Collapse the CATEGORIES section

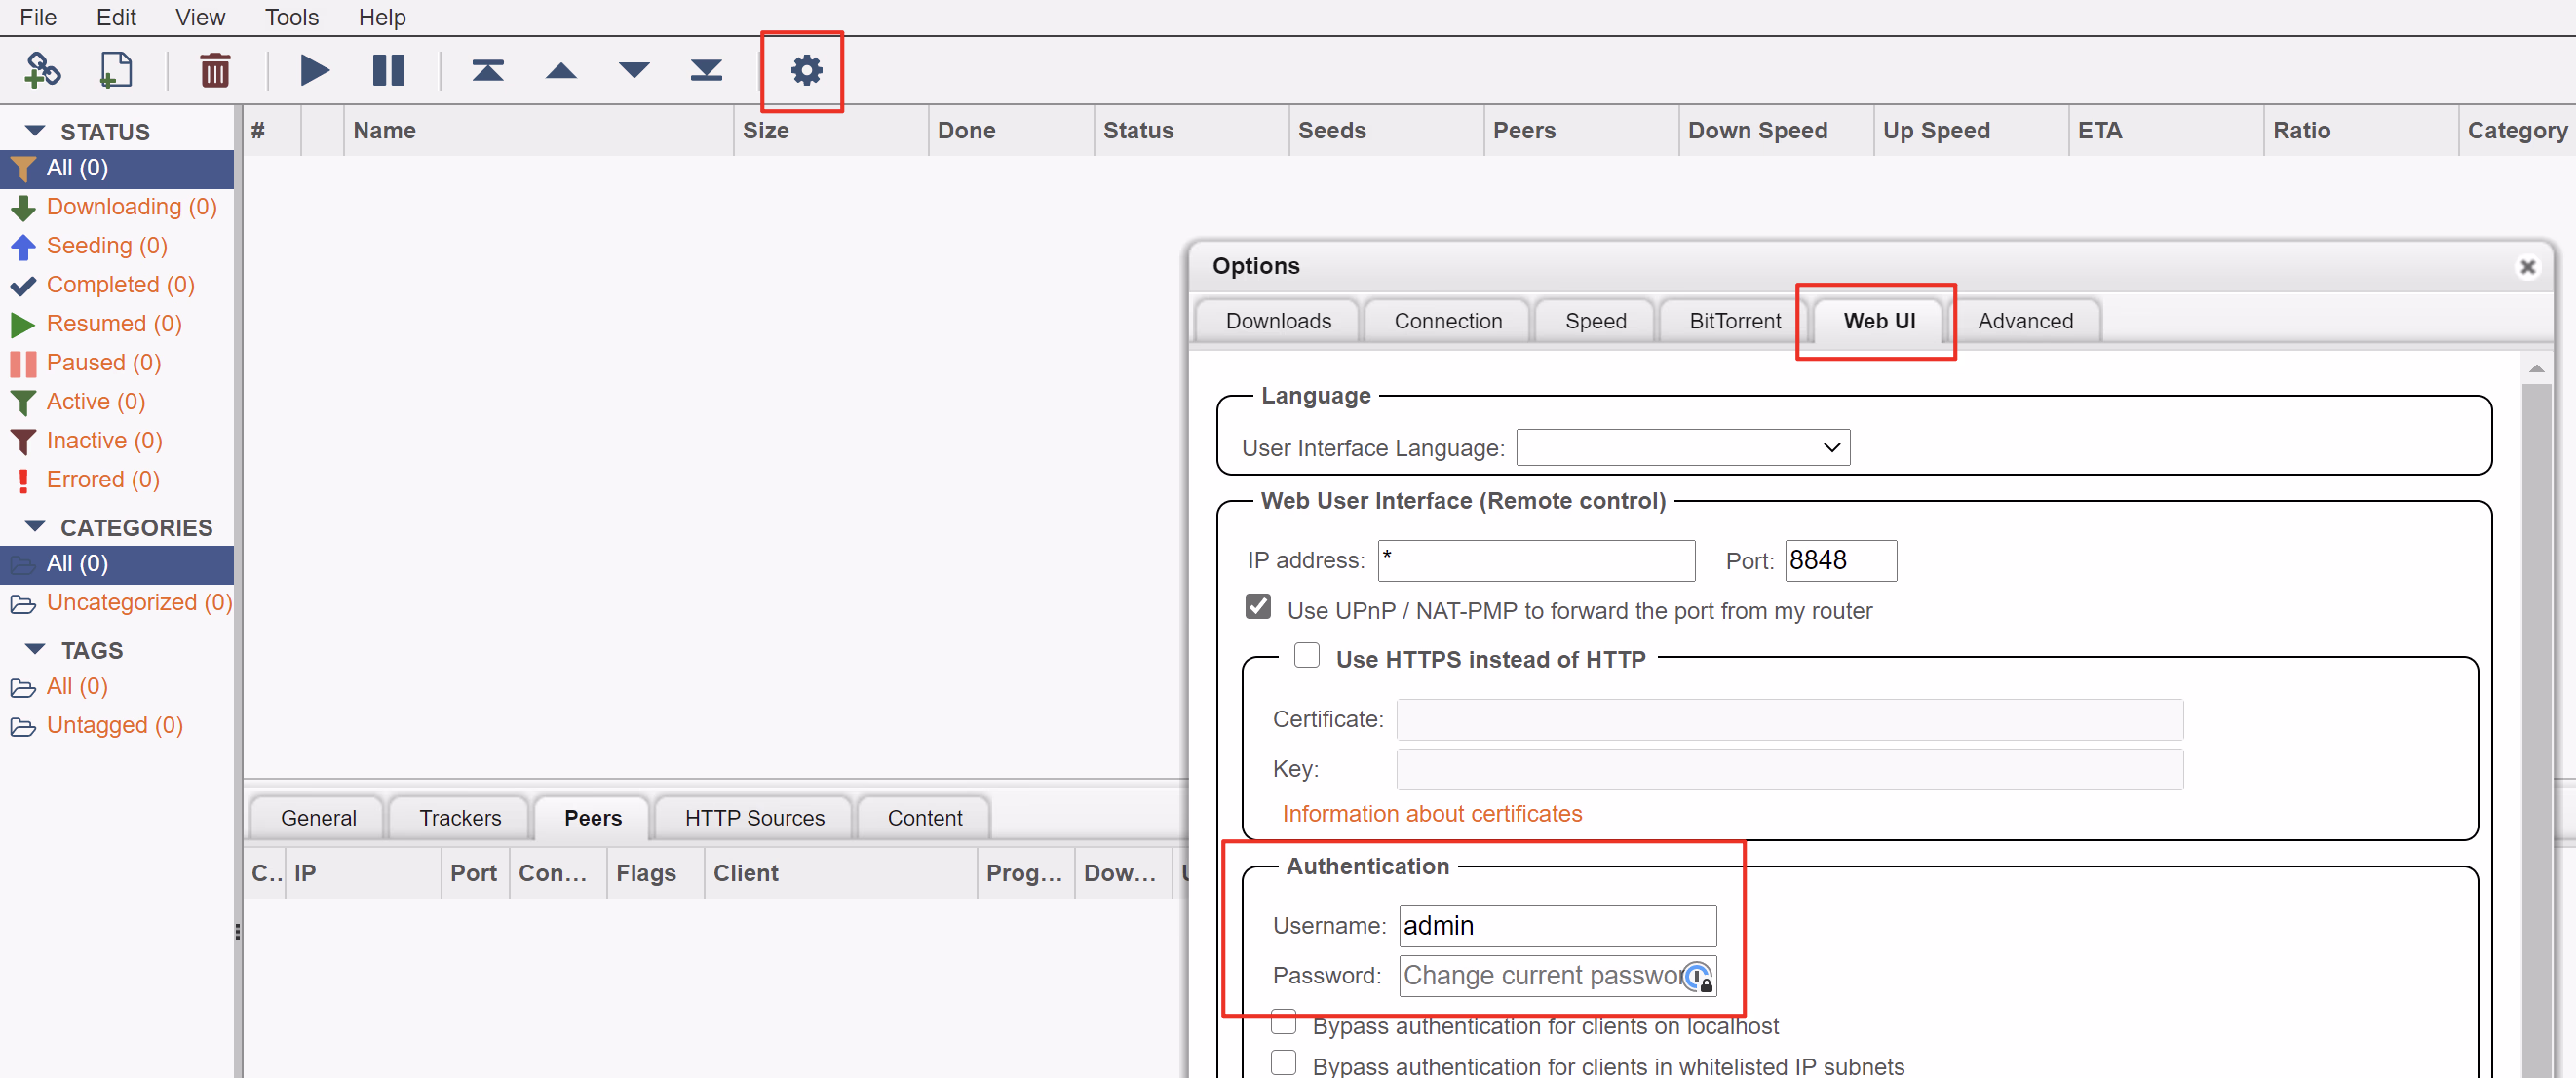pos(36,527)
